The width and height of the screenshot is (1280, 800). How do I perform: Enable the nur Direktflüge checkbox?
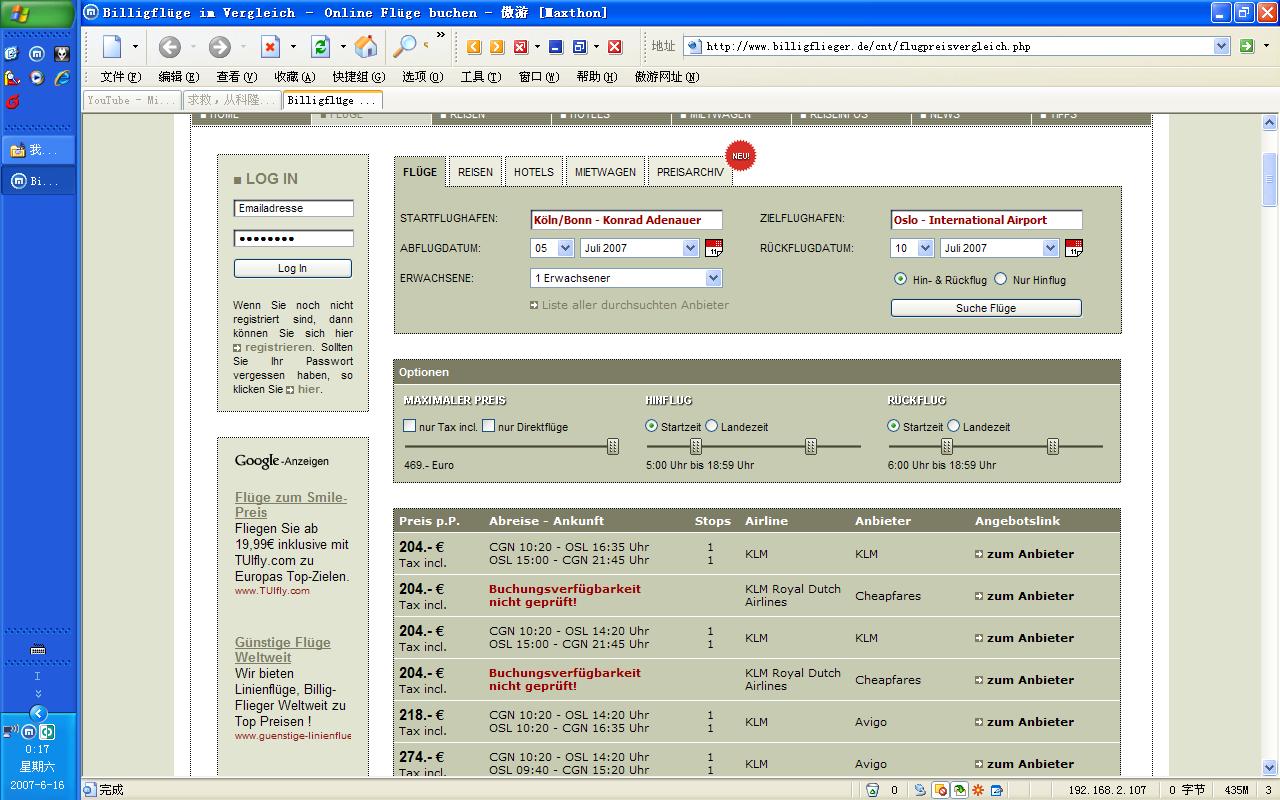coord(488,426)
